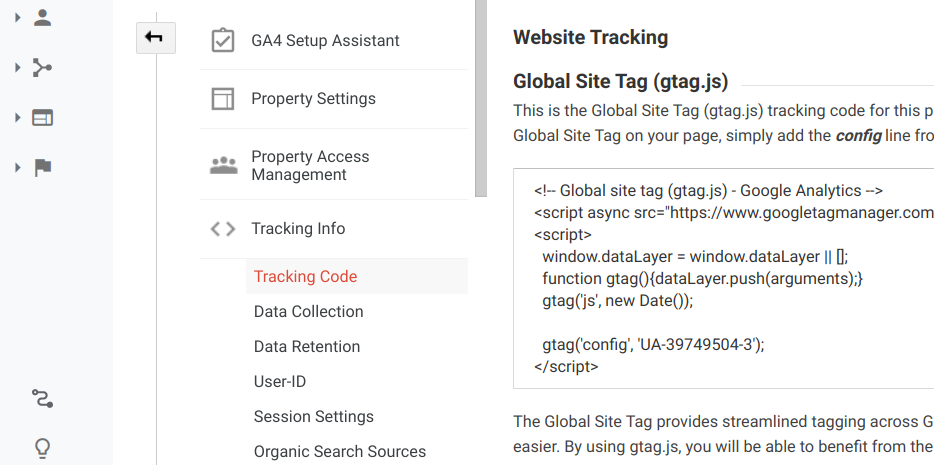Click inside the gtag.js tracking code box
Image resolution: width=934 pixels, height=465 pixels.
pos(723,278)
